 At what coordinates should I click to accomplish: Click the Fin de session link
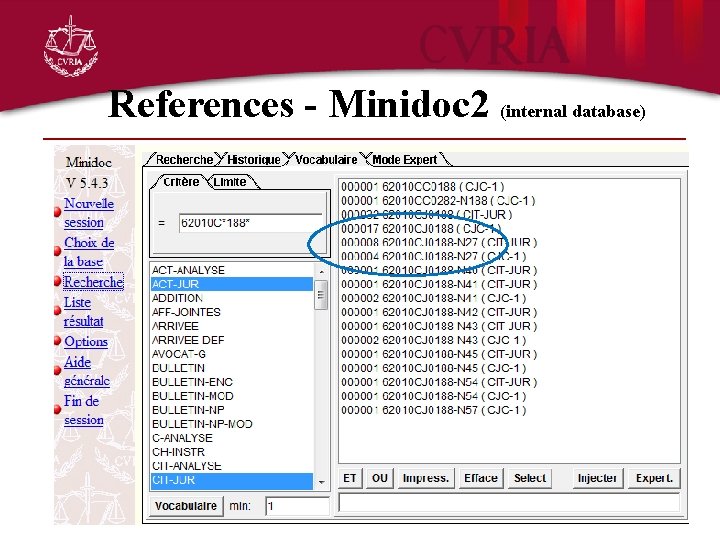click(84, 410)
